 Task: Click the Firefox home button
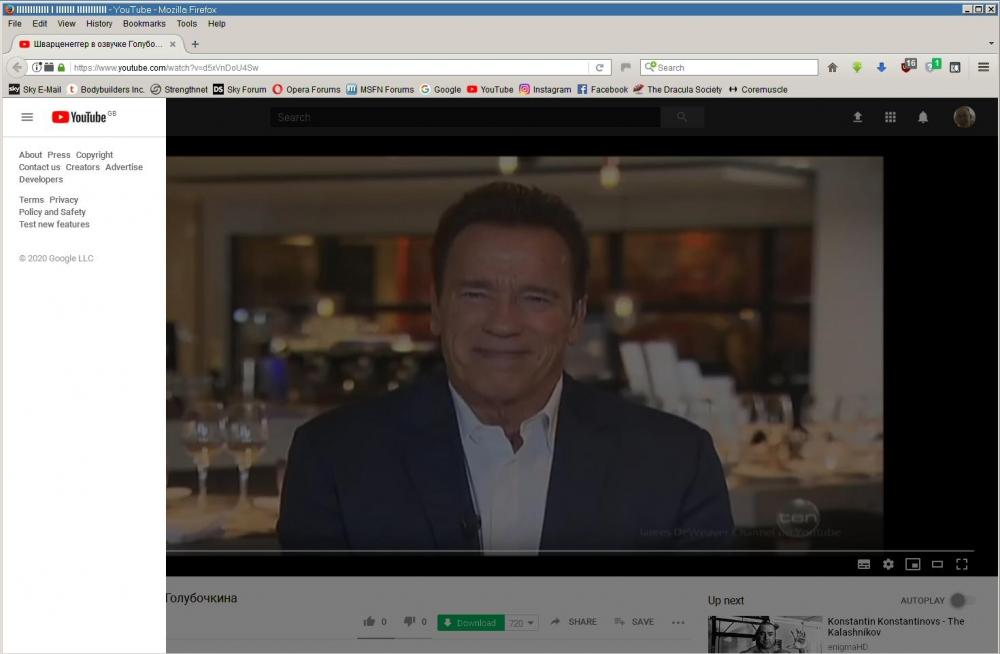point(832,67)
